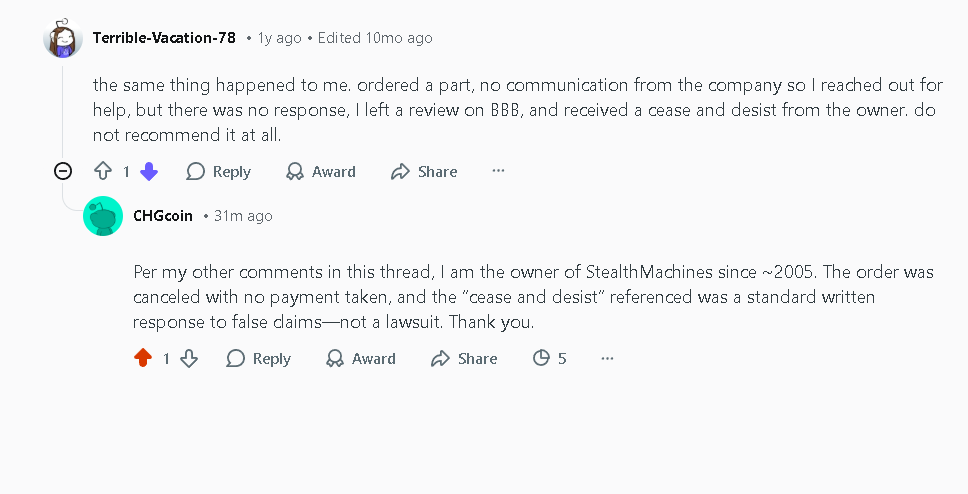This screenshot has width=968, height=494.
Task: Upvote Terrible-Vacation-78's comment
Action: [x=103, y=172]
